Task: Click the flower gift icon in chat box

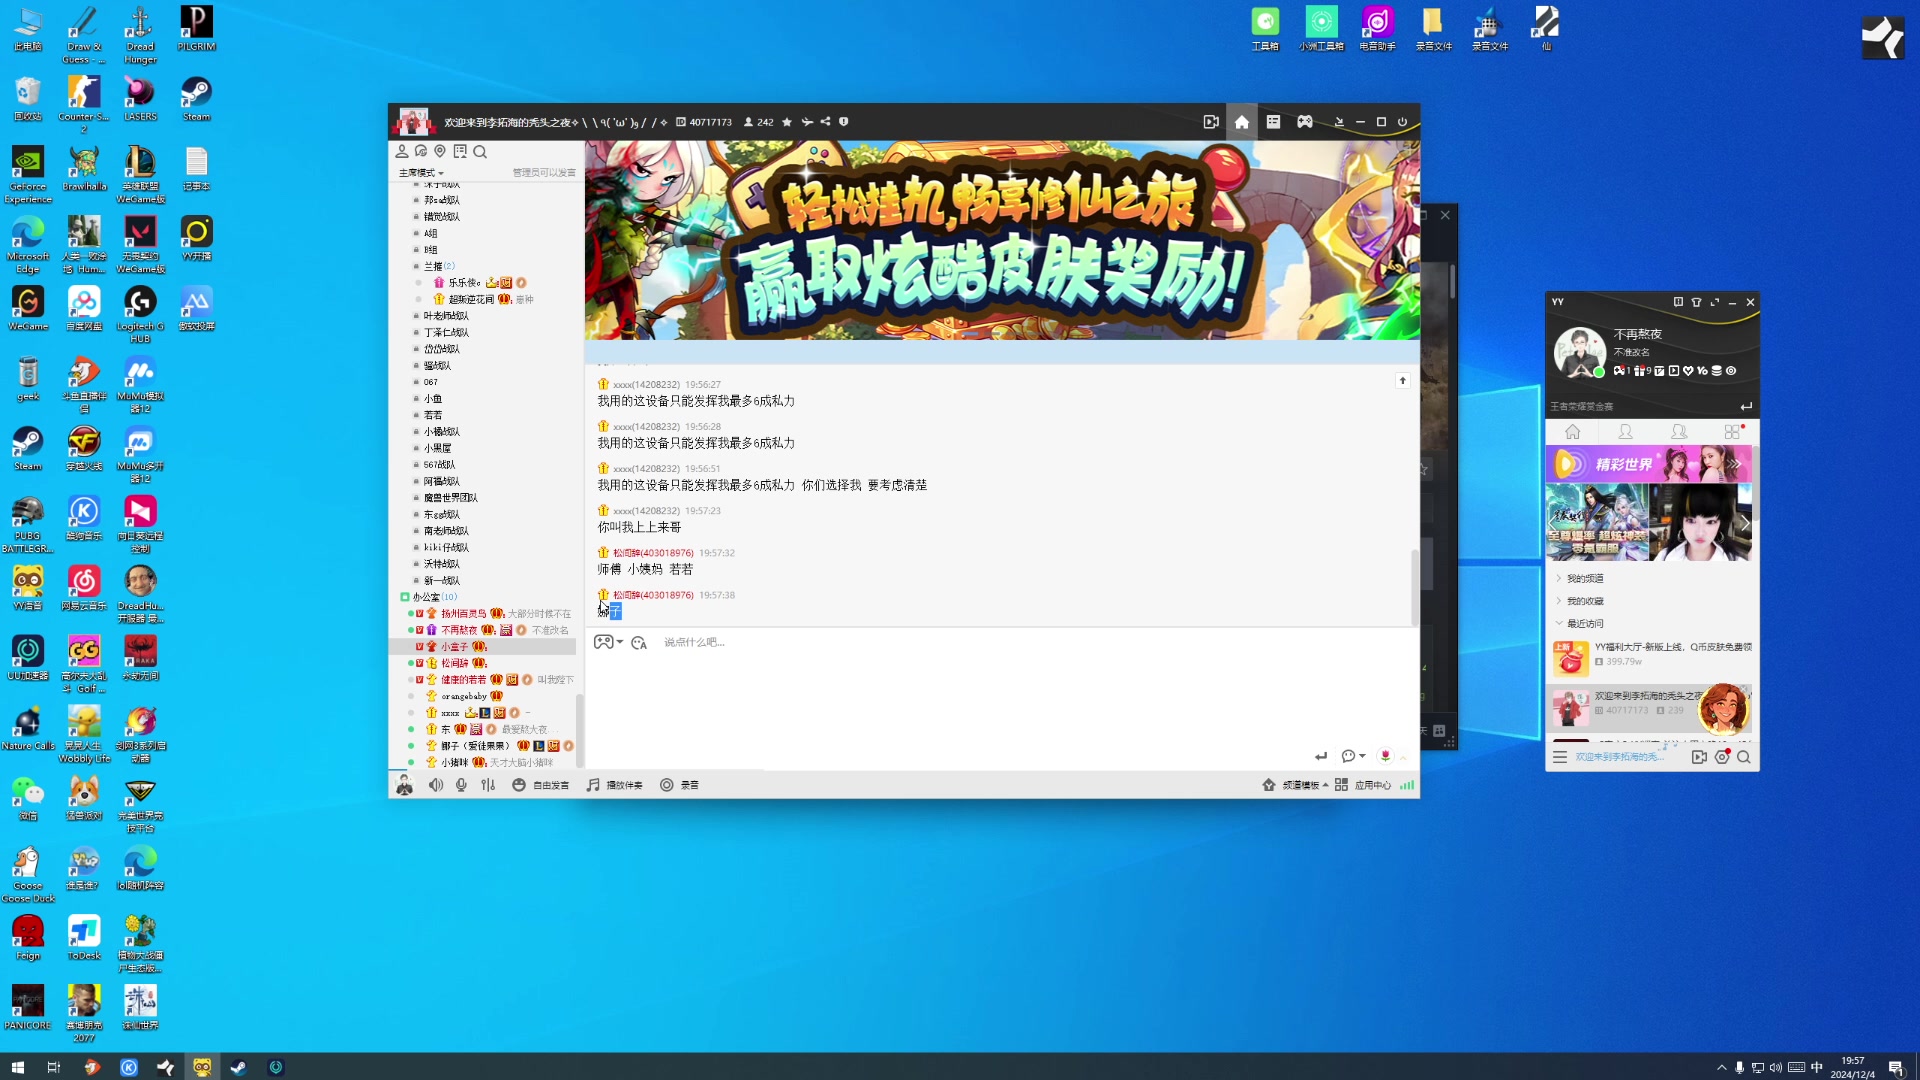Action: [1385, 756]
